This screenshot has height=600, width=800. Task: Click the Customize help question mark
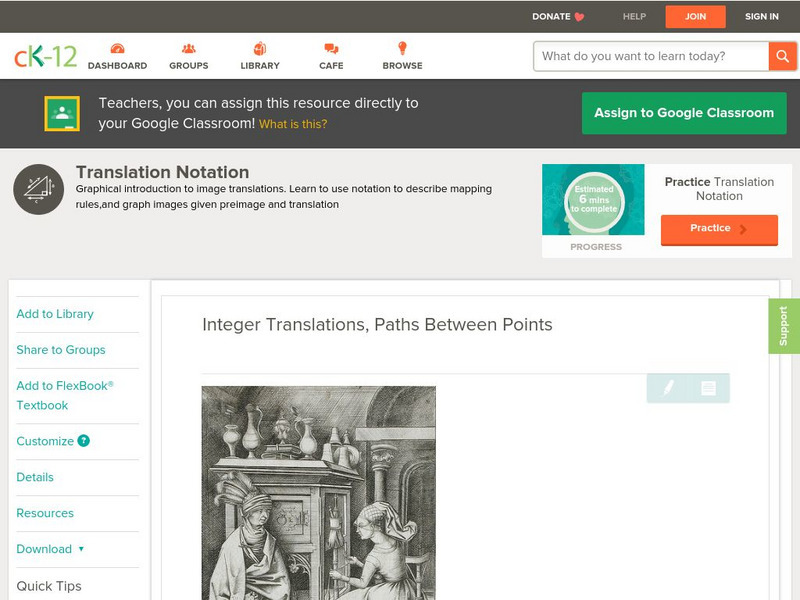pyautogui.click(x=84, y=441)
